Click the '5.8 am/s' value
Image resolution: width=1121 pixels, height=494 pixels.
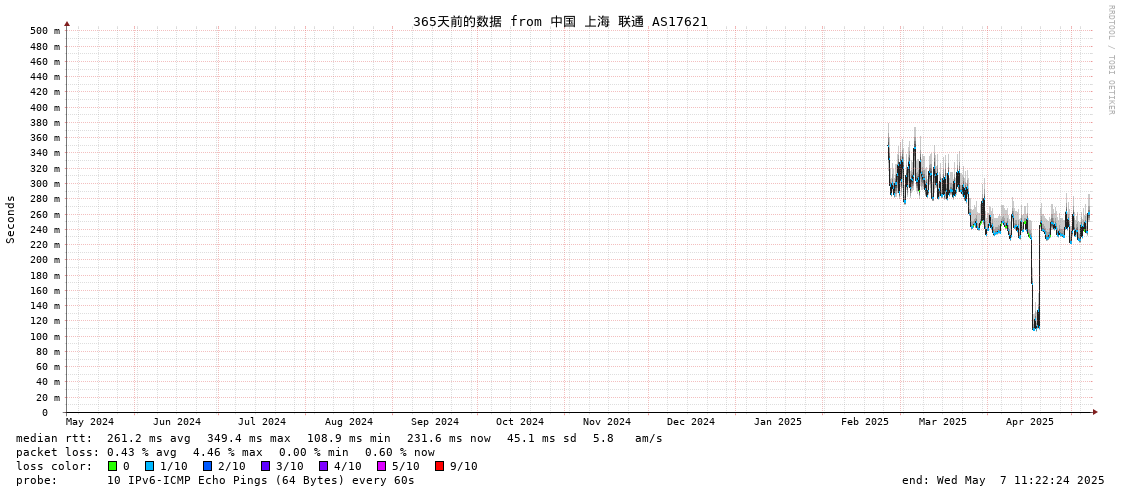(x=628, y=438)
